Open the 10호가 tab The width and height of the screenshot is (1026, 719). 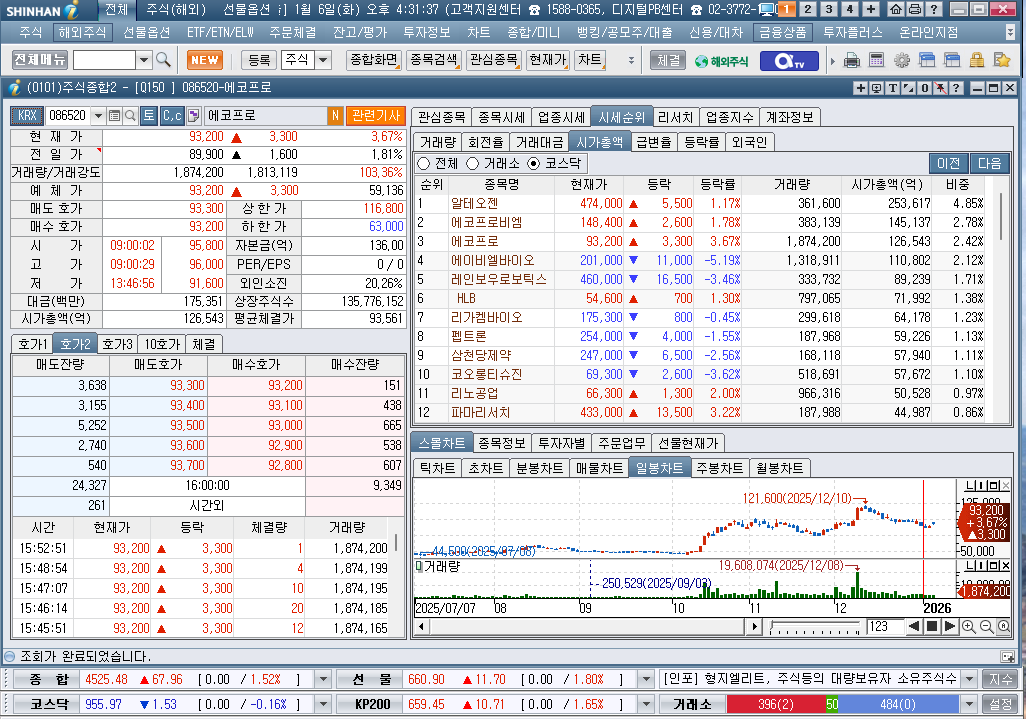coord(162,344)
